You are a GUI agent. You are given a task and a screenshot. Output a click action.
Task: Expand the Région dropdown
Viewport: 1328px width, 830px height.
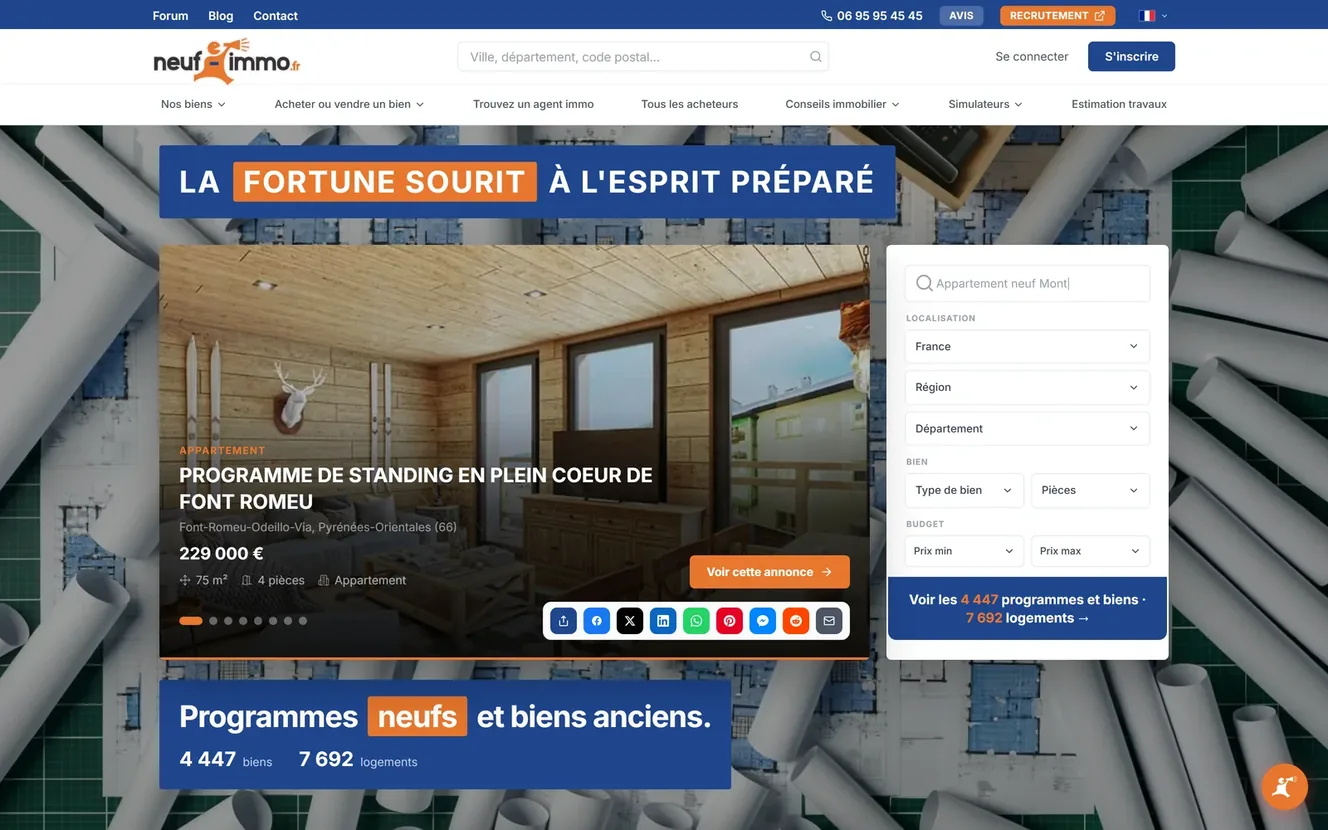1027,388
